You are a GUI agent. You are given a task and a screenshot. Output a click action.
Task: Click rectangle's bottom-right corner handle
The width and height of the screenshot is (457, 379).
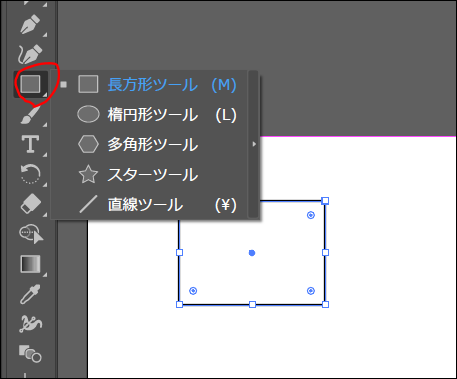coord(325,304)
